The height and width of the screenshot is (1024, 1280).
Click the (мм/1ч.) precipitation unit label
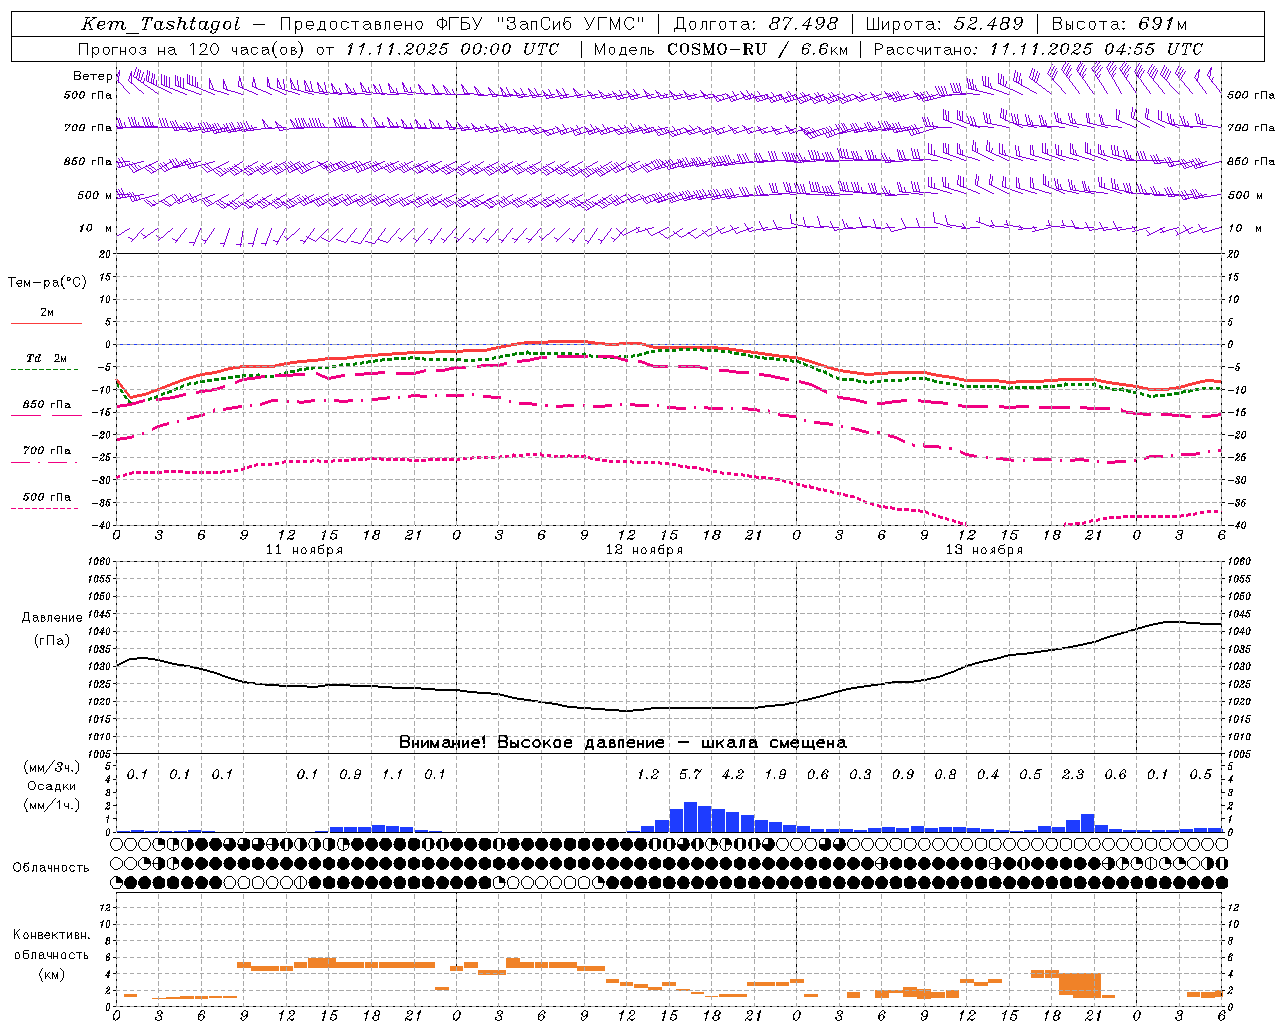(x=52, y=805)
